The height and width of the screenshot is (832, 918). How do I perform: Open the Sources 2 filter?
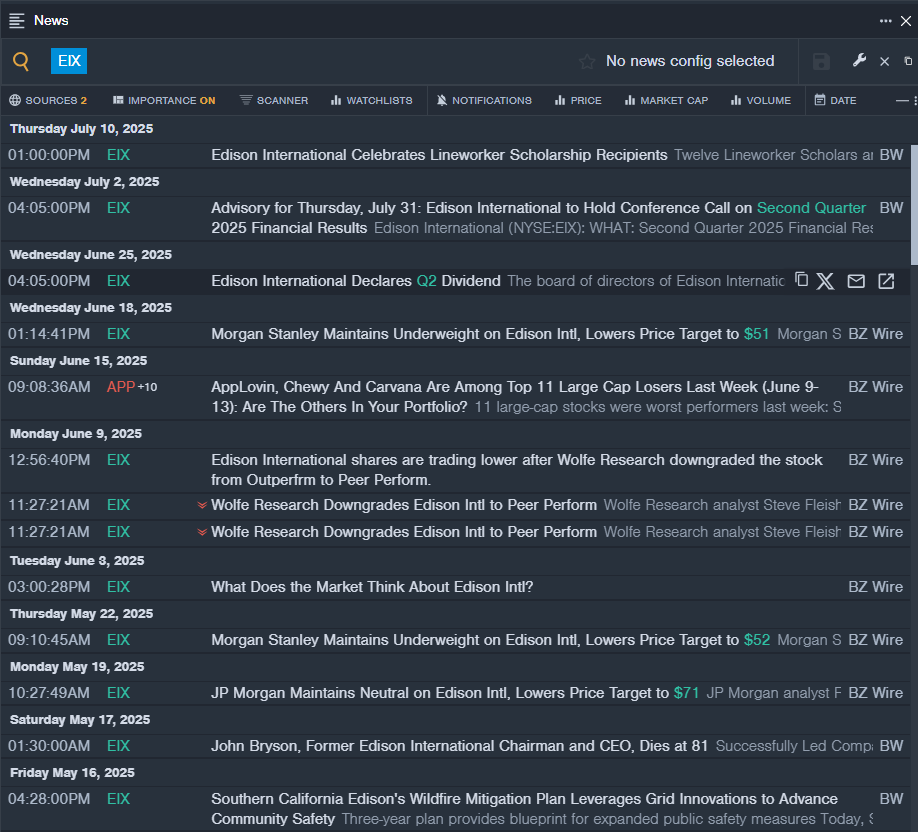(49, 100)
